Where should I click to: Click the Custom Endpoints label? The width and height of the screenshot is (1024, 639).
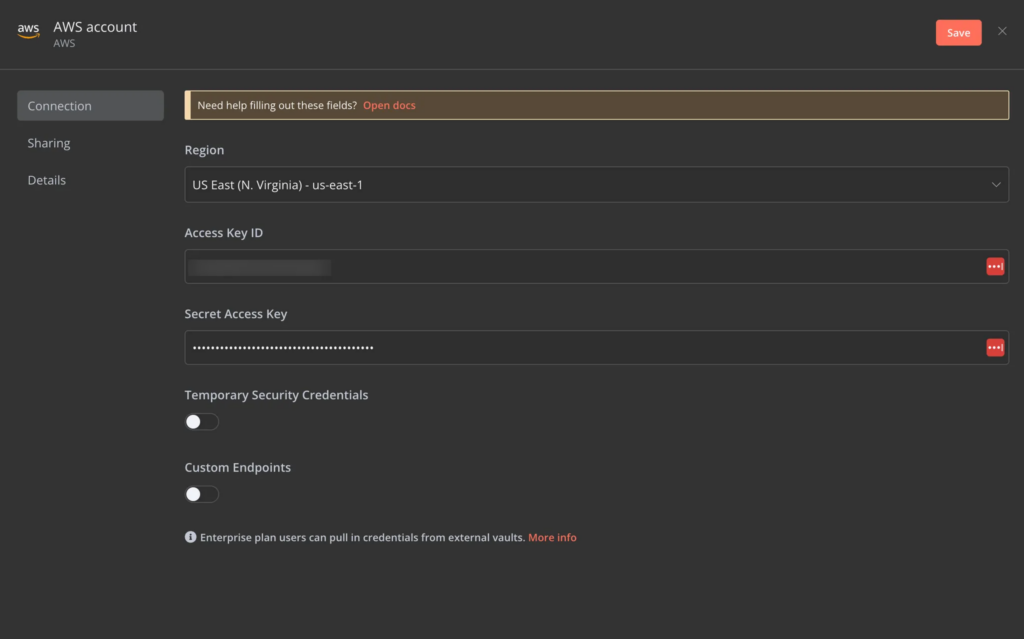click(238, 468)
